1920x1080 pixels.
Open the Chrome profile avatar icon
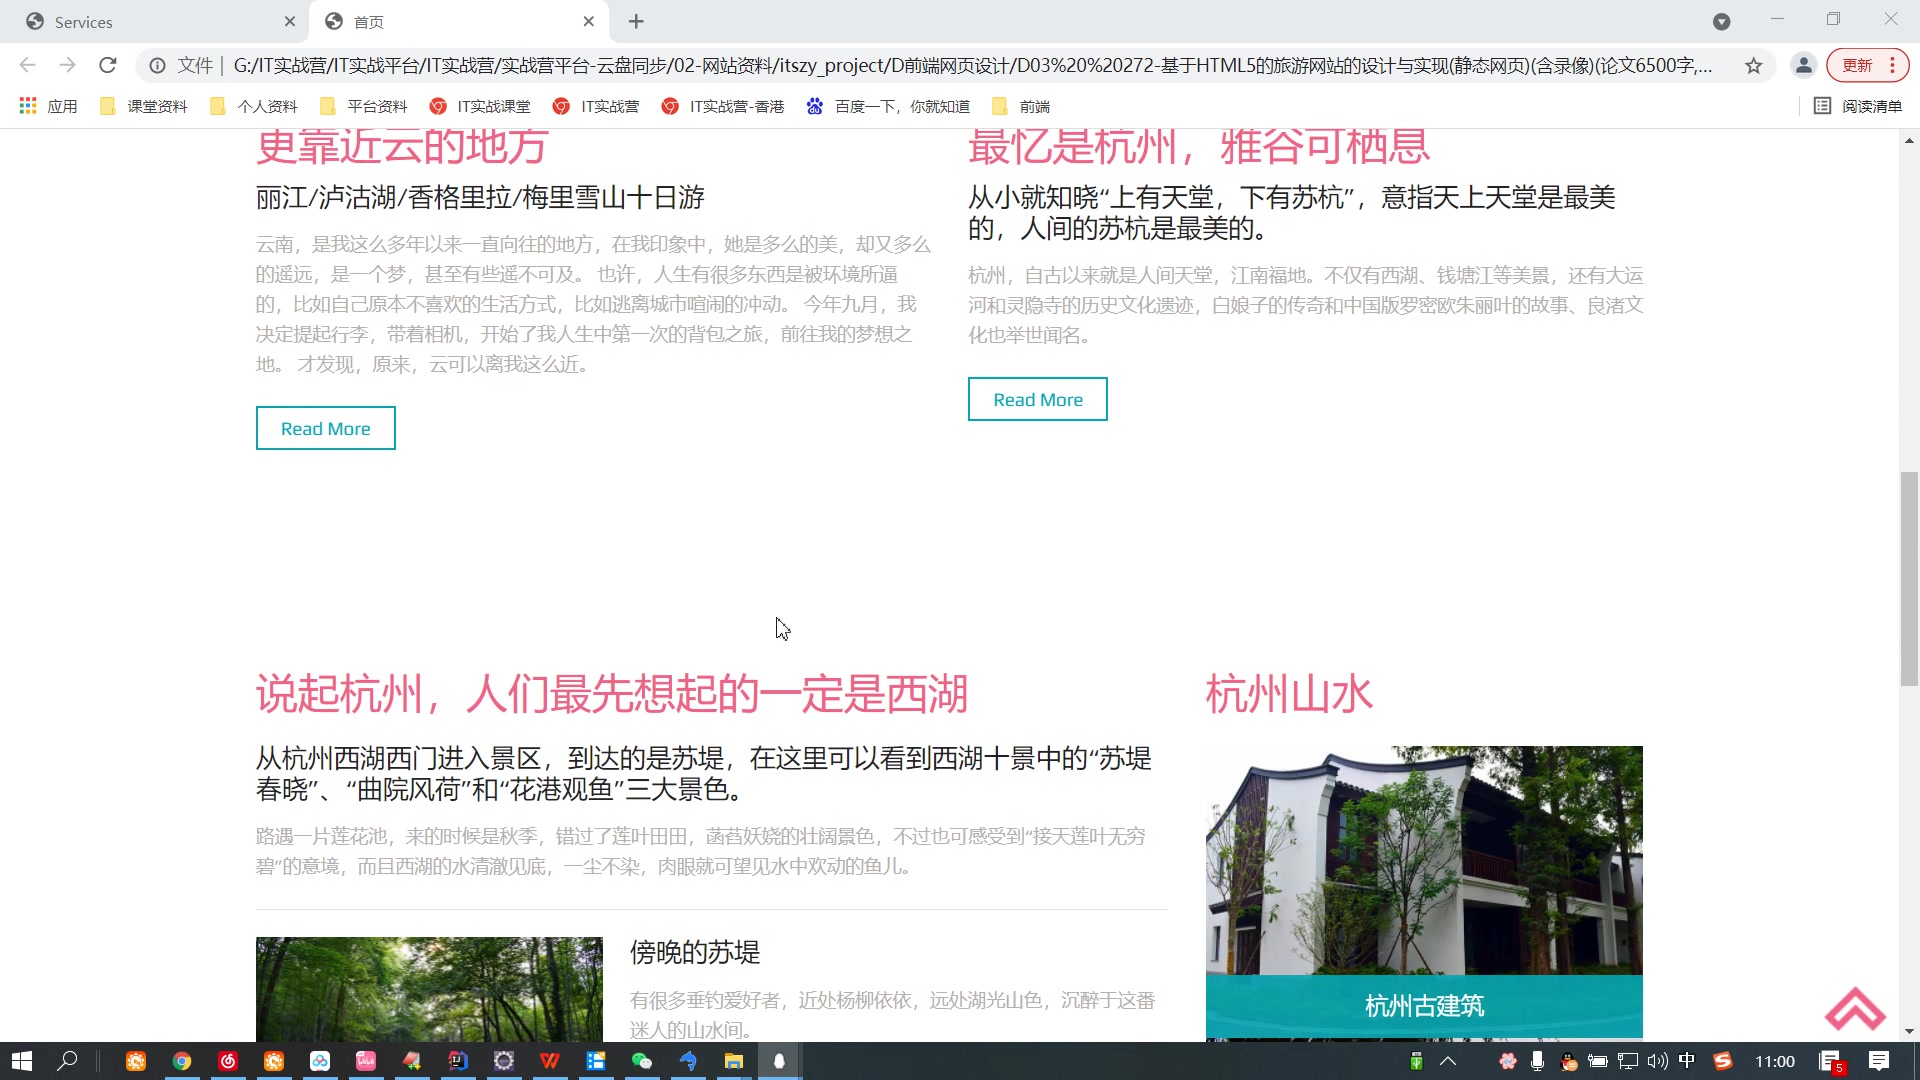click(1804, 65)
